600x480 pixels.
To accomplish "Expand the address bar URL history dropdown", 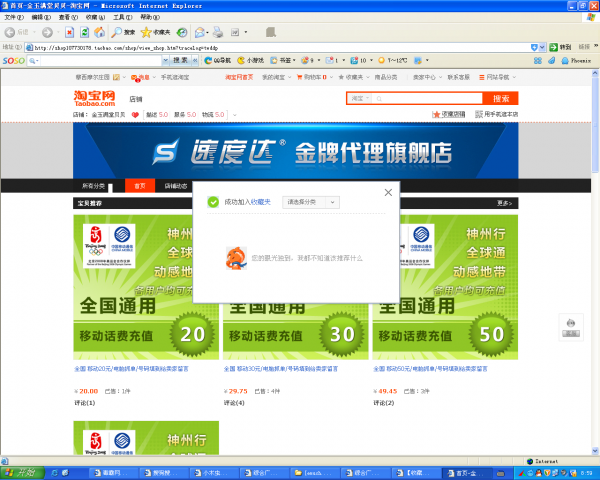I will (x=542, y=47).
